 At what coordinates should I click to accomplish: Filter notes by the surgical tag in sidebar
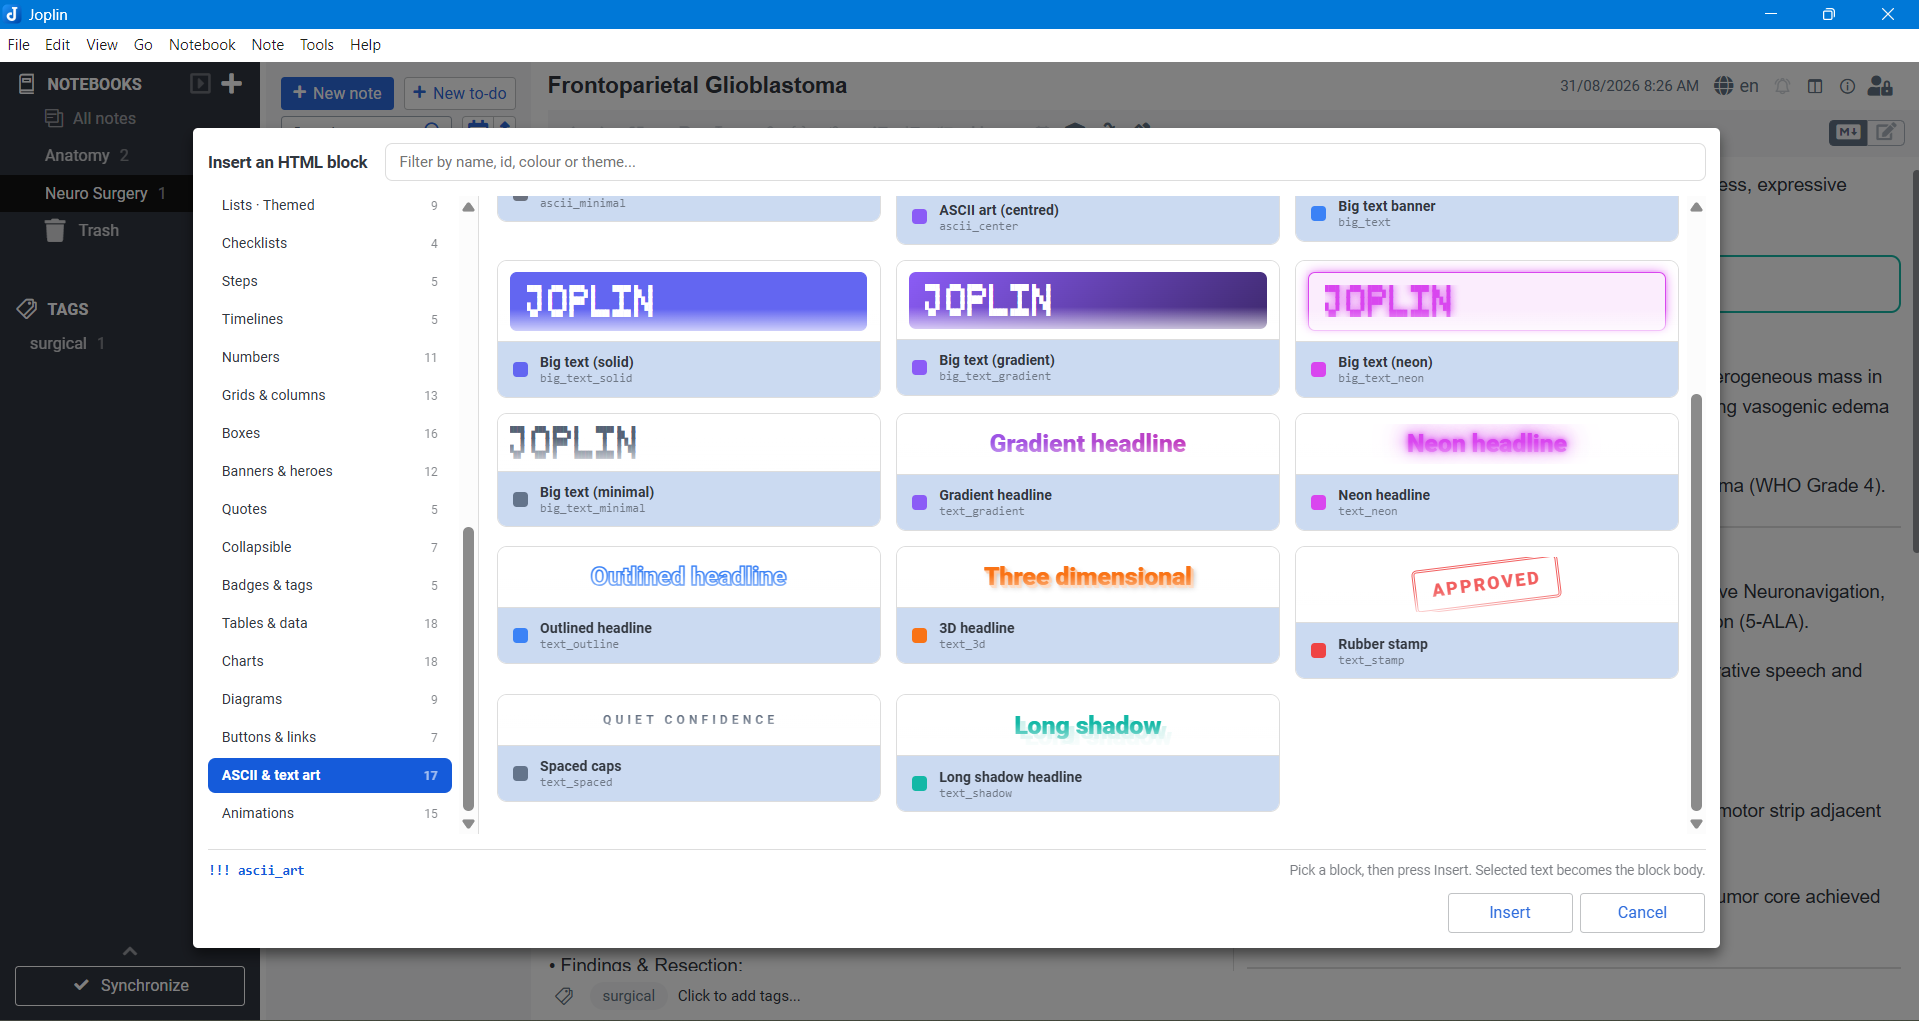click(x=58, y=343)
